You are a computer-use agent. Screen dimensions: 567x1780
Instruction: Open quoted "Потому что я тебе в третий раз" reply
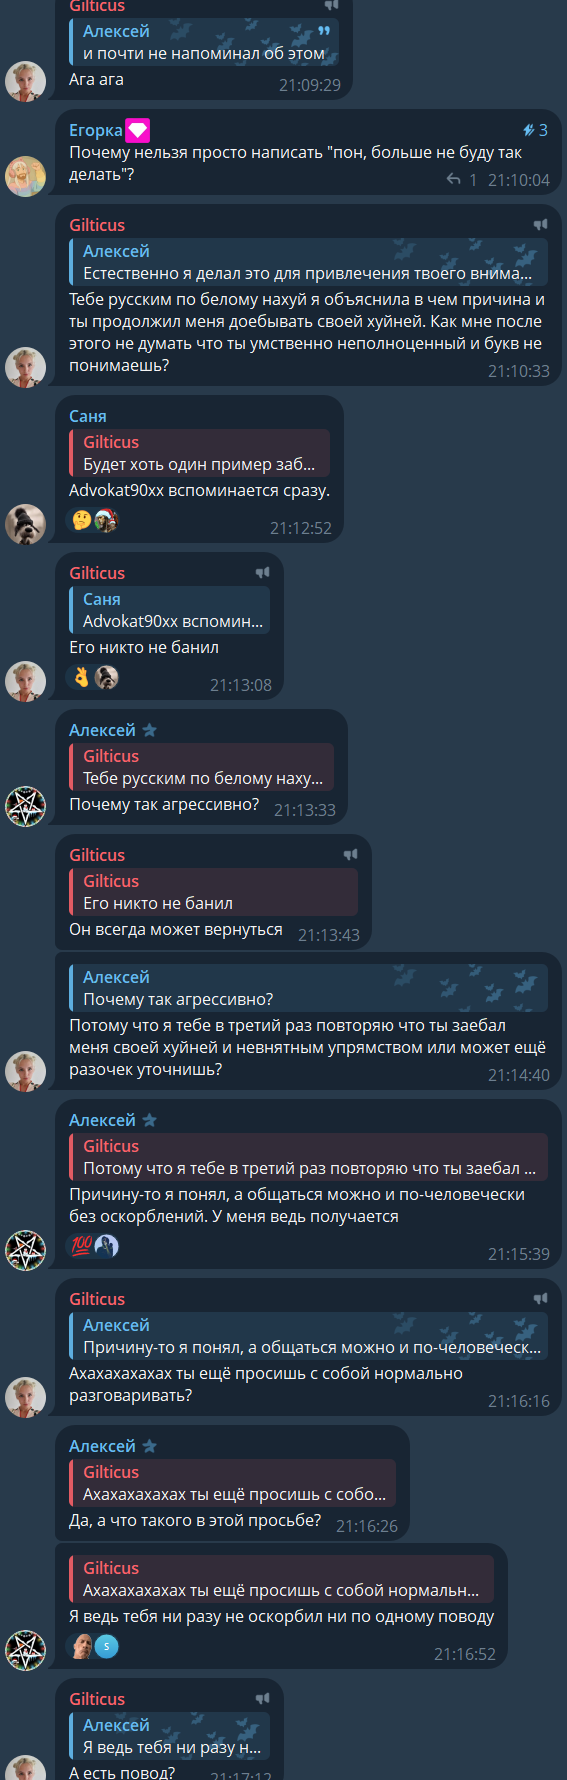click(x=308, y=1157)
